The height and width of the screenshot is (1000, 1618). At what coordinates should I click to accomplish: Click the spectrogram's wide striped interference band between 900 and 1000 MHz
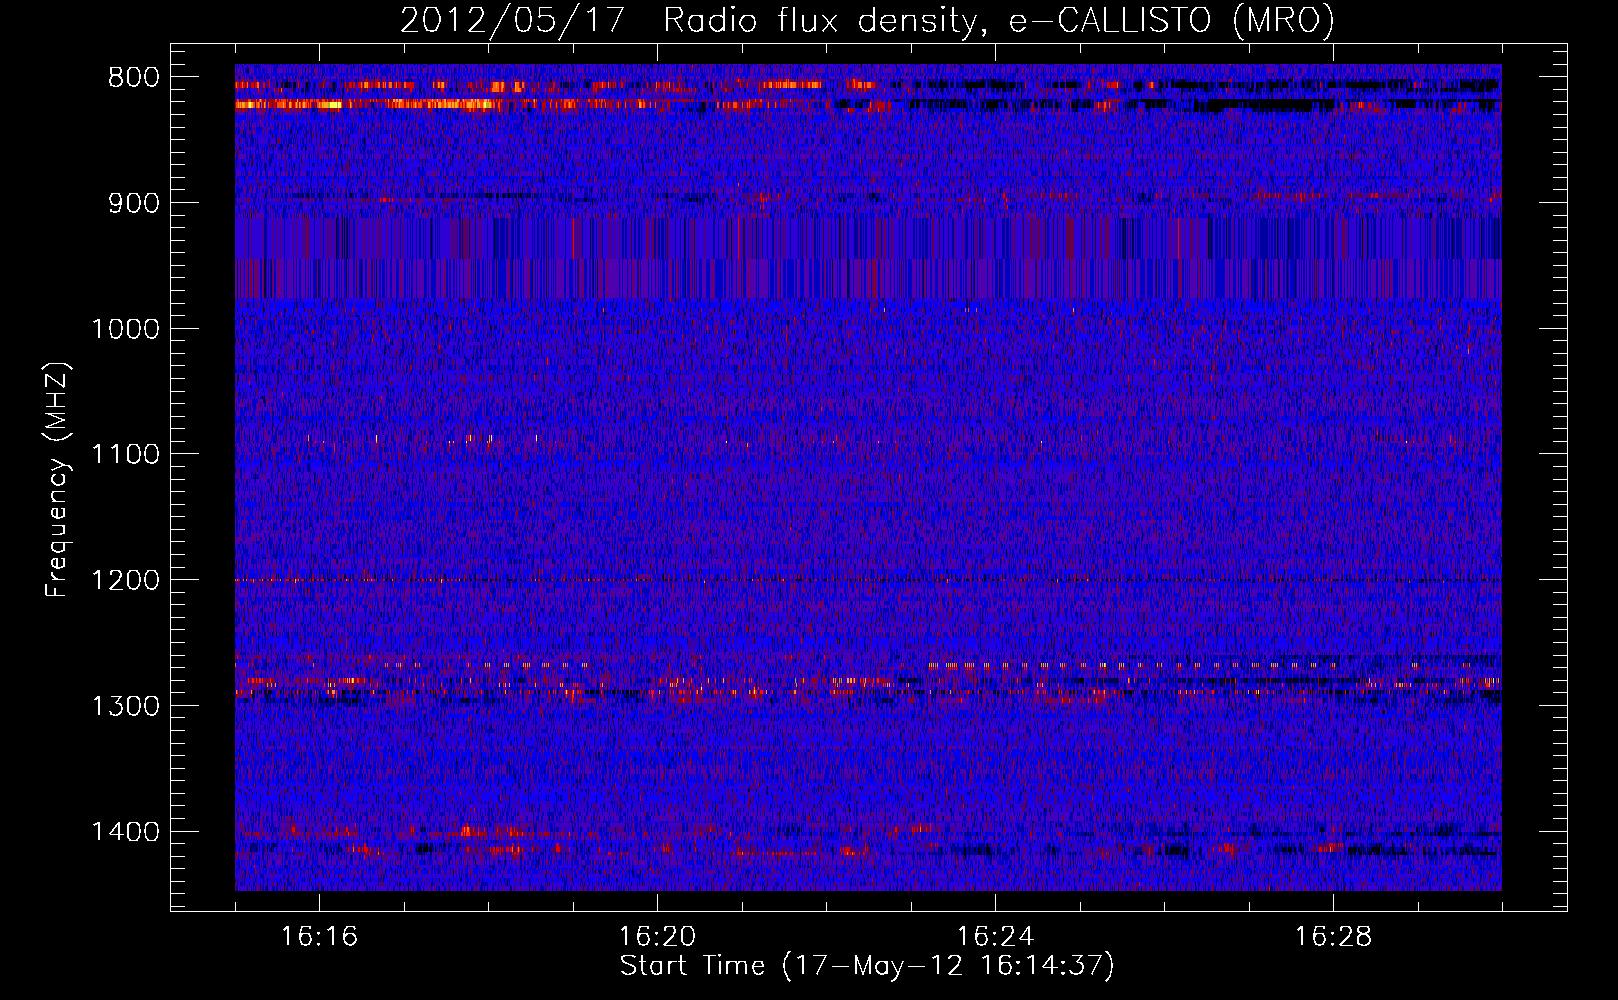(x=868, y=257)
